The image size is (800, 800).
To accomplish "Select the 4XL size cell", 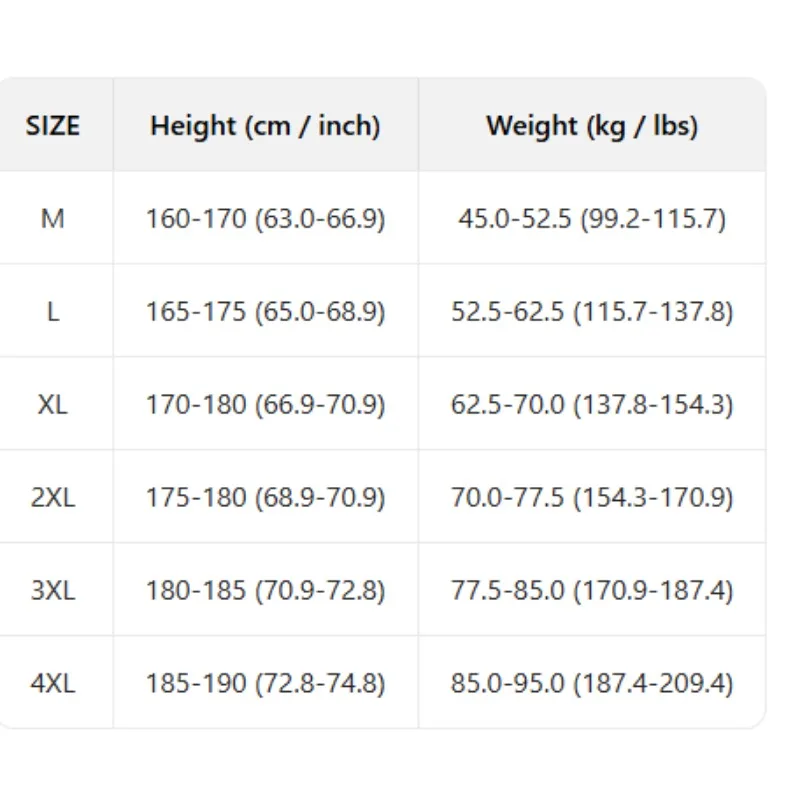I will click(53, 683).
